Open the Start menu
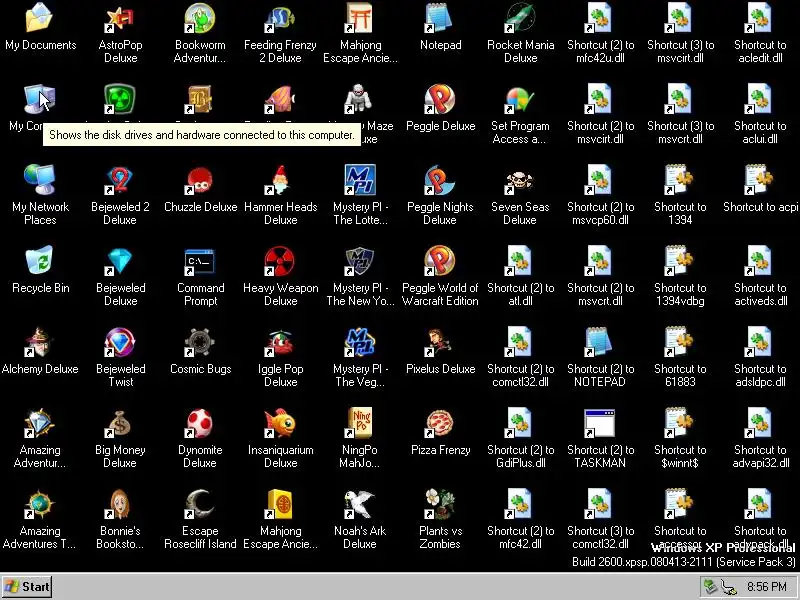 tap(27, 587)
